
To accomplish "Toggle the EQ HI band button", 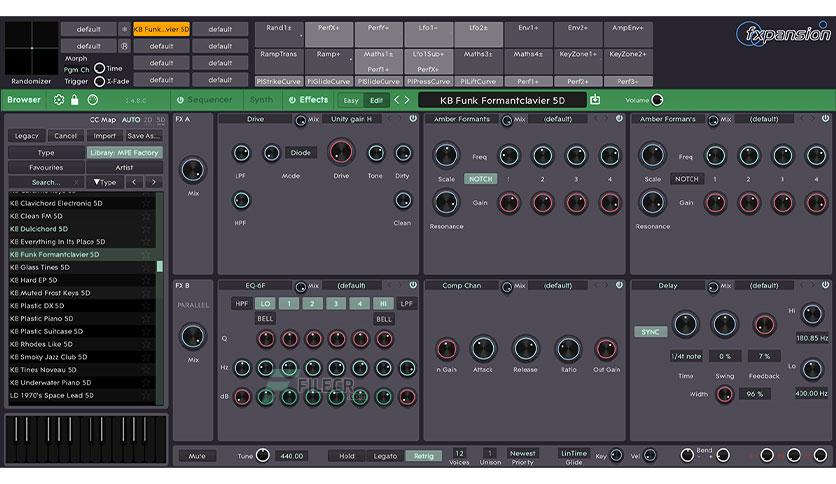I will pos(383,303).
